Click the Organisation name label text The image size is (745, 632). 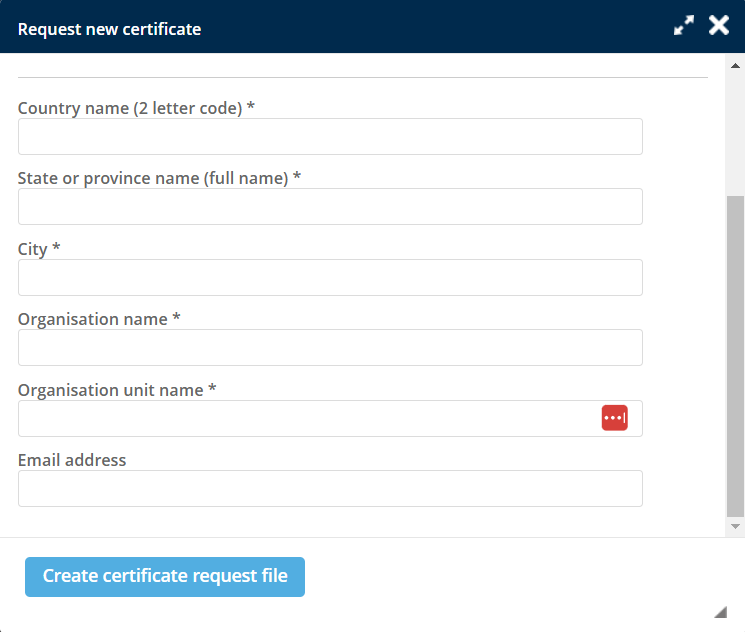pyautogui.click(x=99, y=319)
